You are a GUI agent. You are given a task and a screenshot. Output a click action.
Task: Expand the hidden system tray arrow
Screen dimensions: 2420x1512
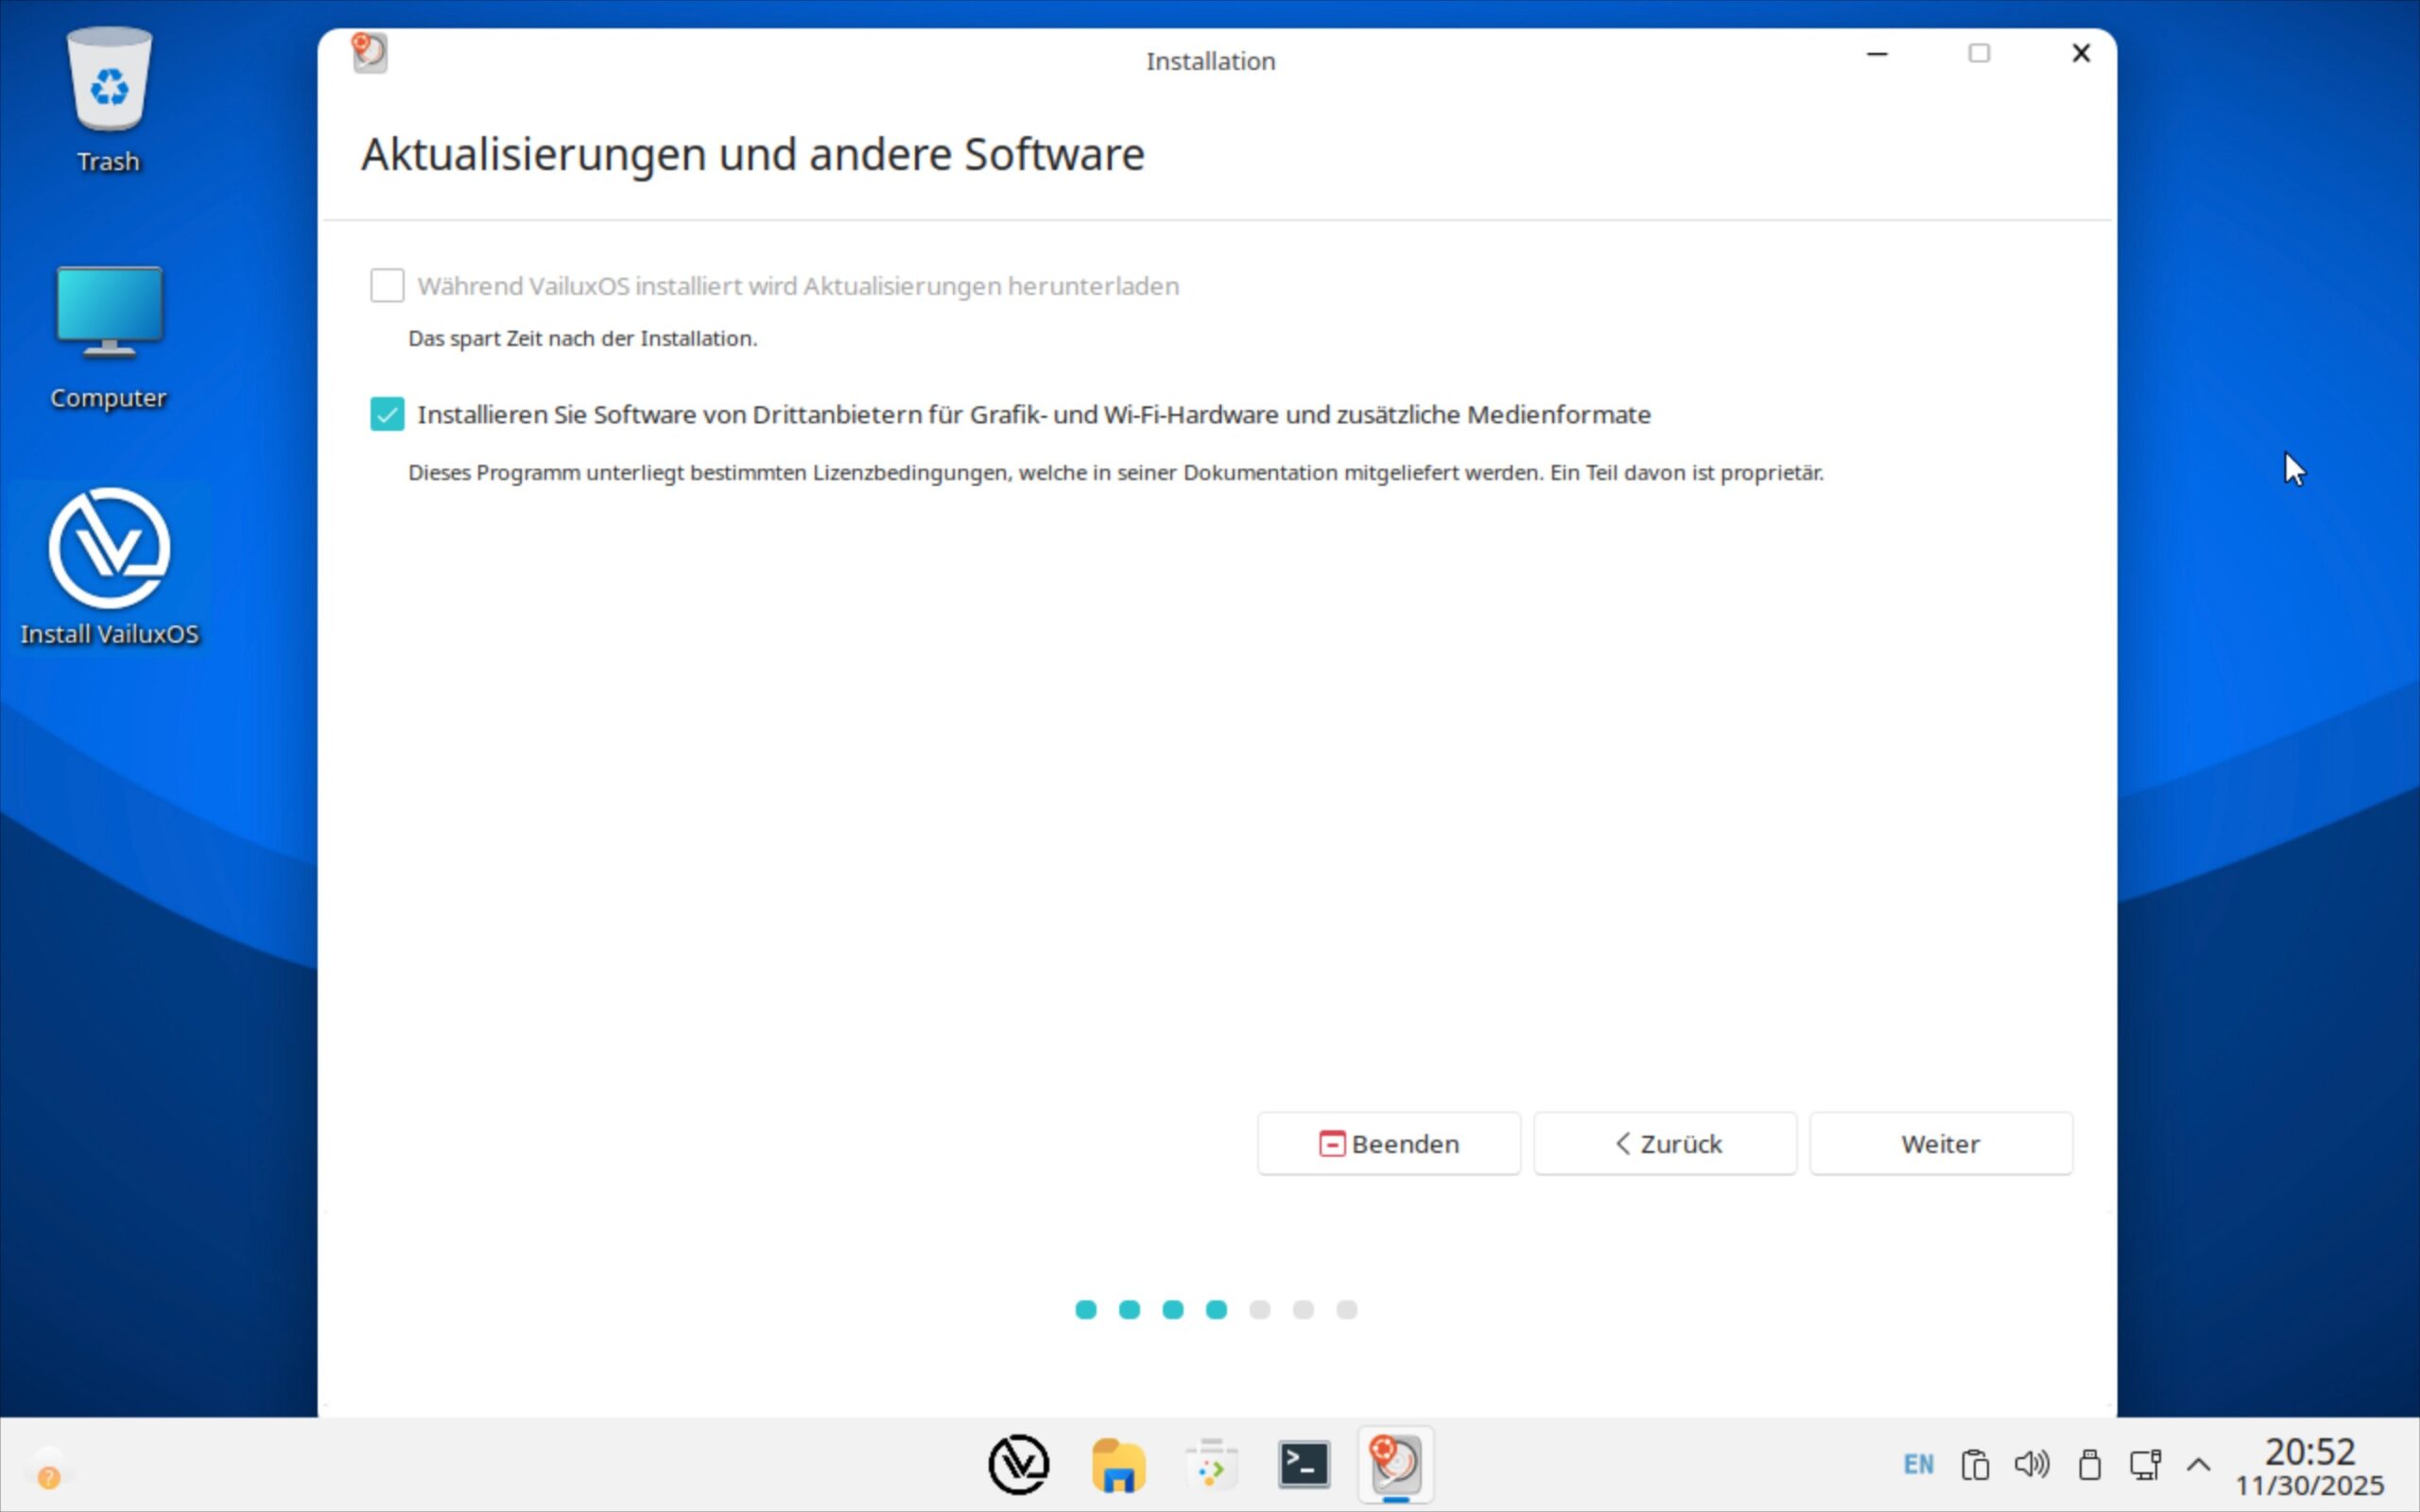tap(2198, 1465)
